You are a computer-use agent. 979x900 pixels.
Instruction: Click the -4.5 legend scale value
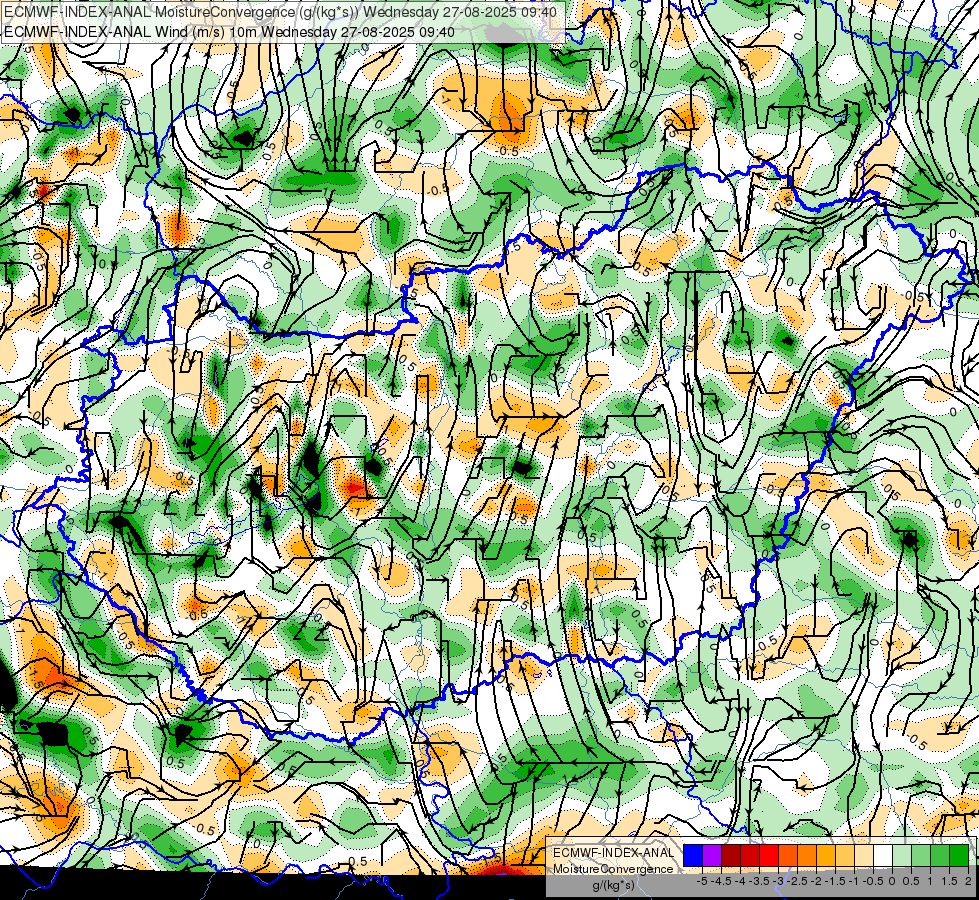coord(721,881)
